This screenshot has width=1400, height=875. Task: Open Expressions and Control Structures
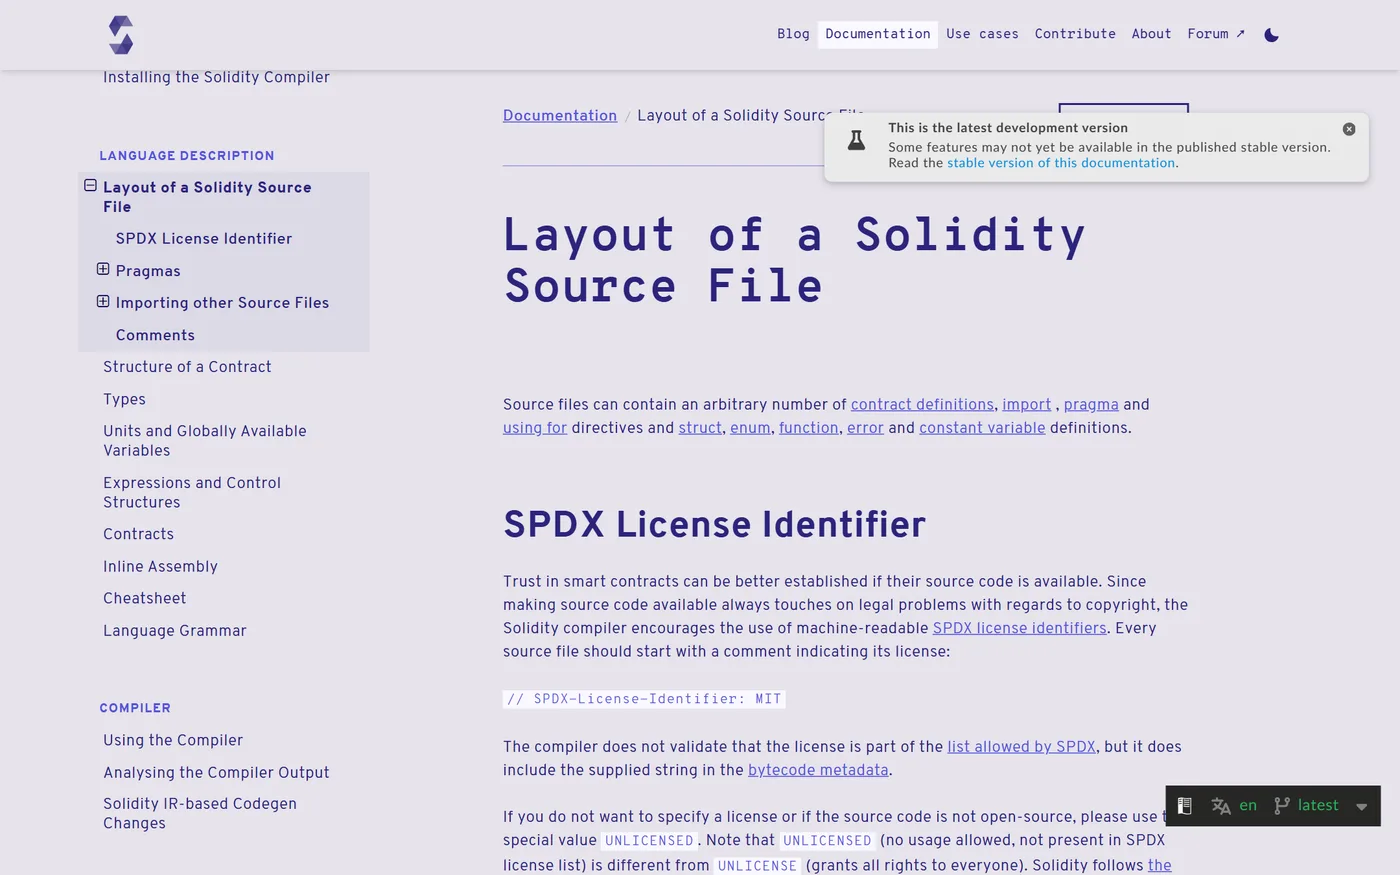192,493
